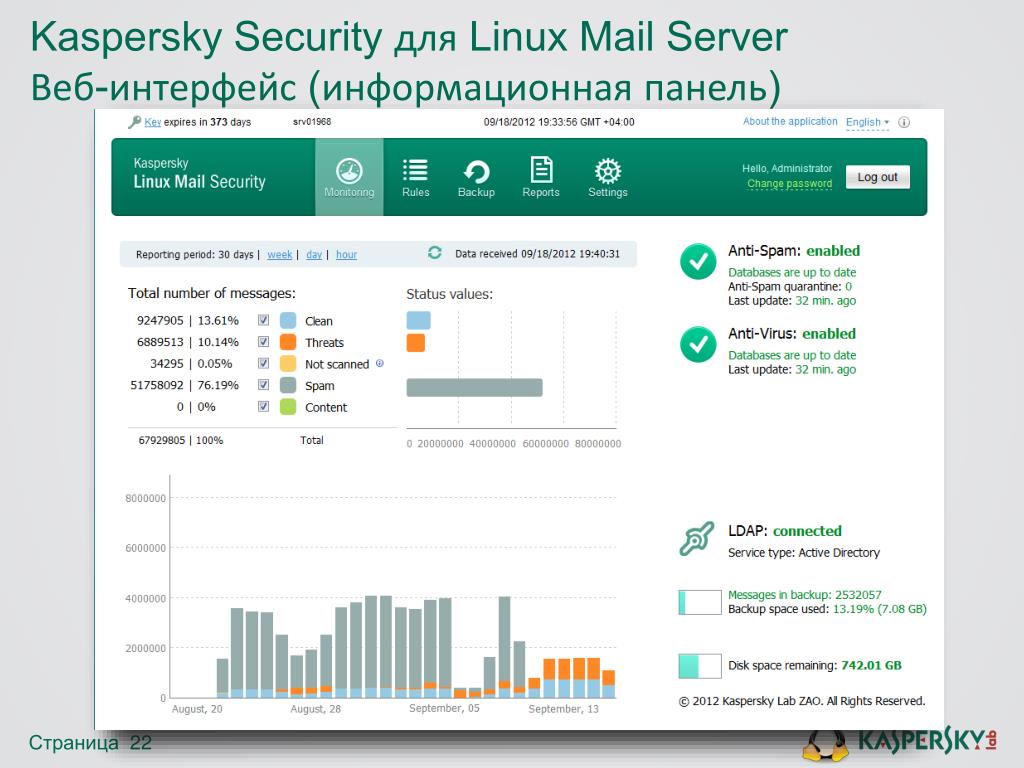Screen dimensions: 1024x768
Task: Click the Content green color swatch
Action: (288, 407)
